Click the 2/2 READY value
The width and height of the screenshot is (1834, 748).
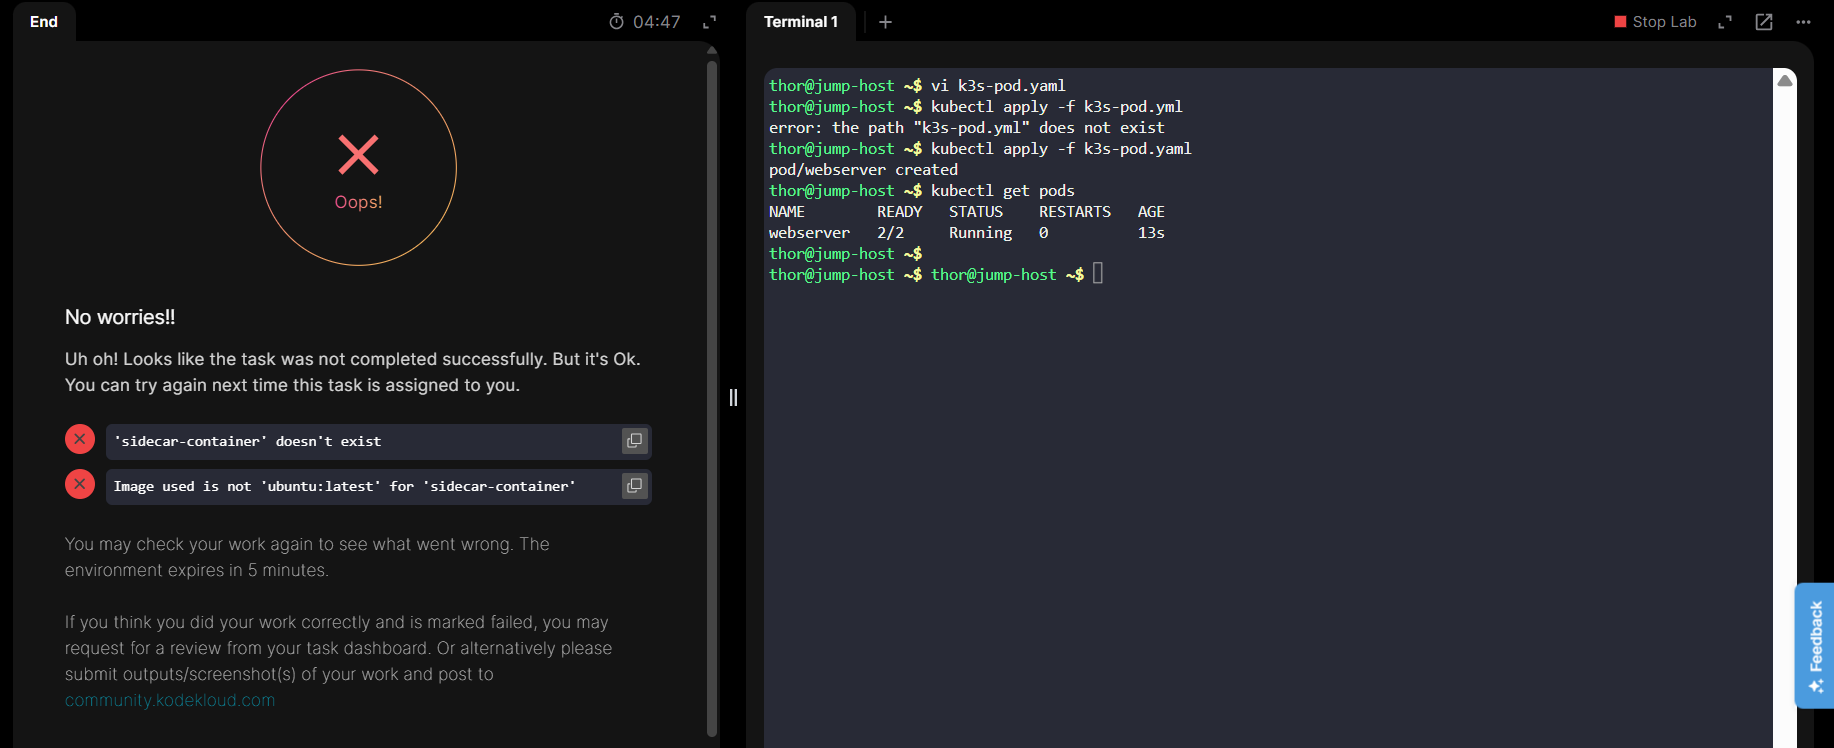click(890, 233)
